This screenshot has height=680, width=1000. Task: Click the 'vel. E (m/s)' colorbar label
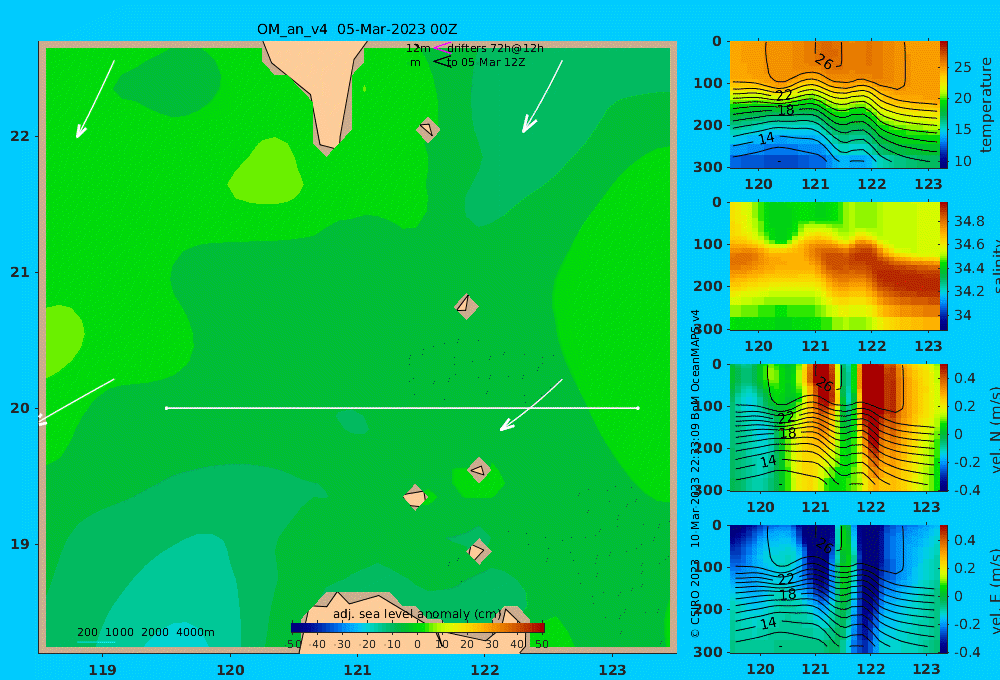point(994,592)
